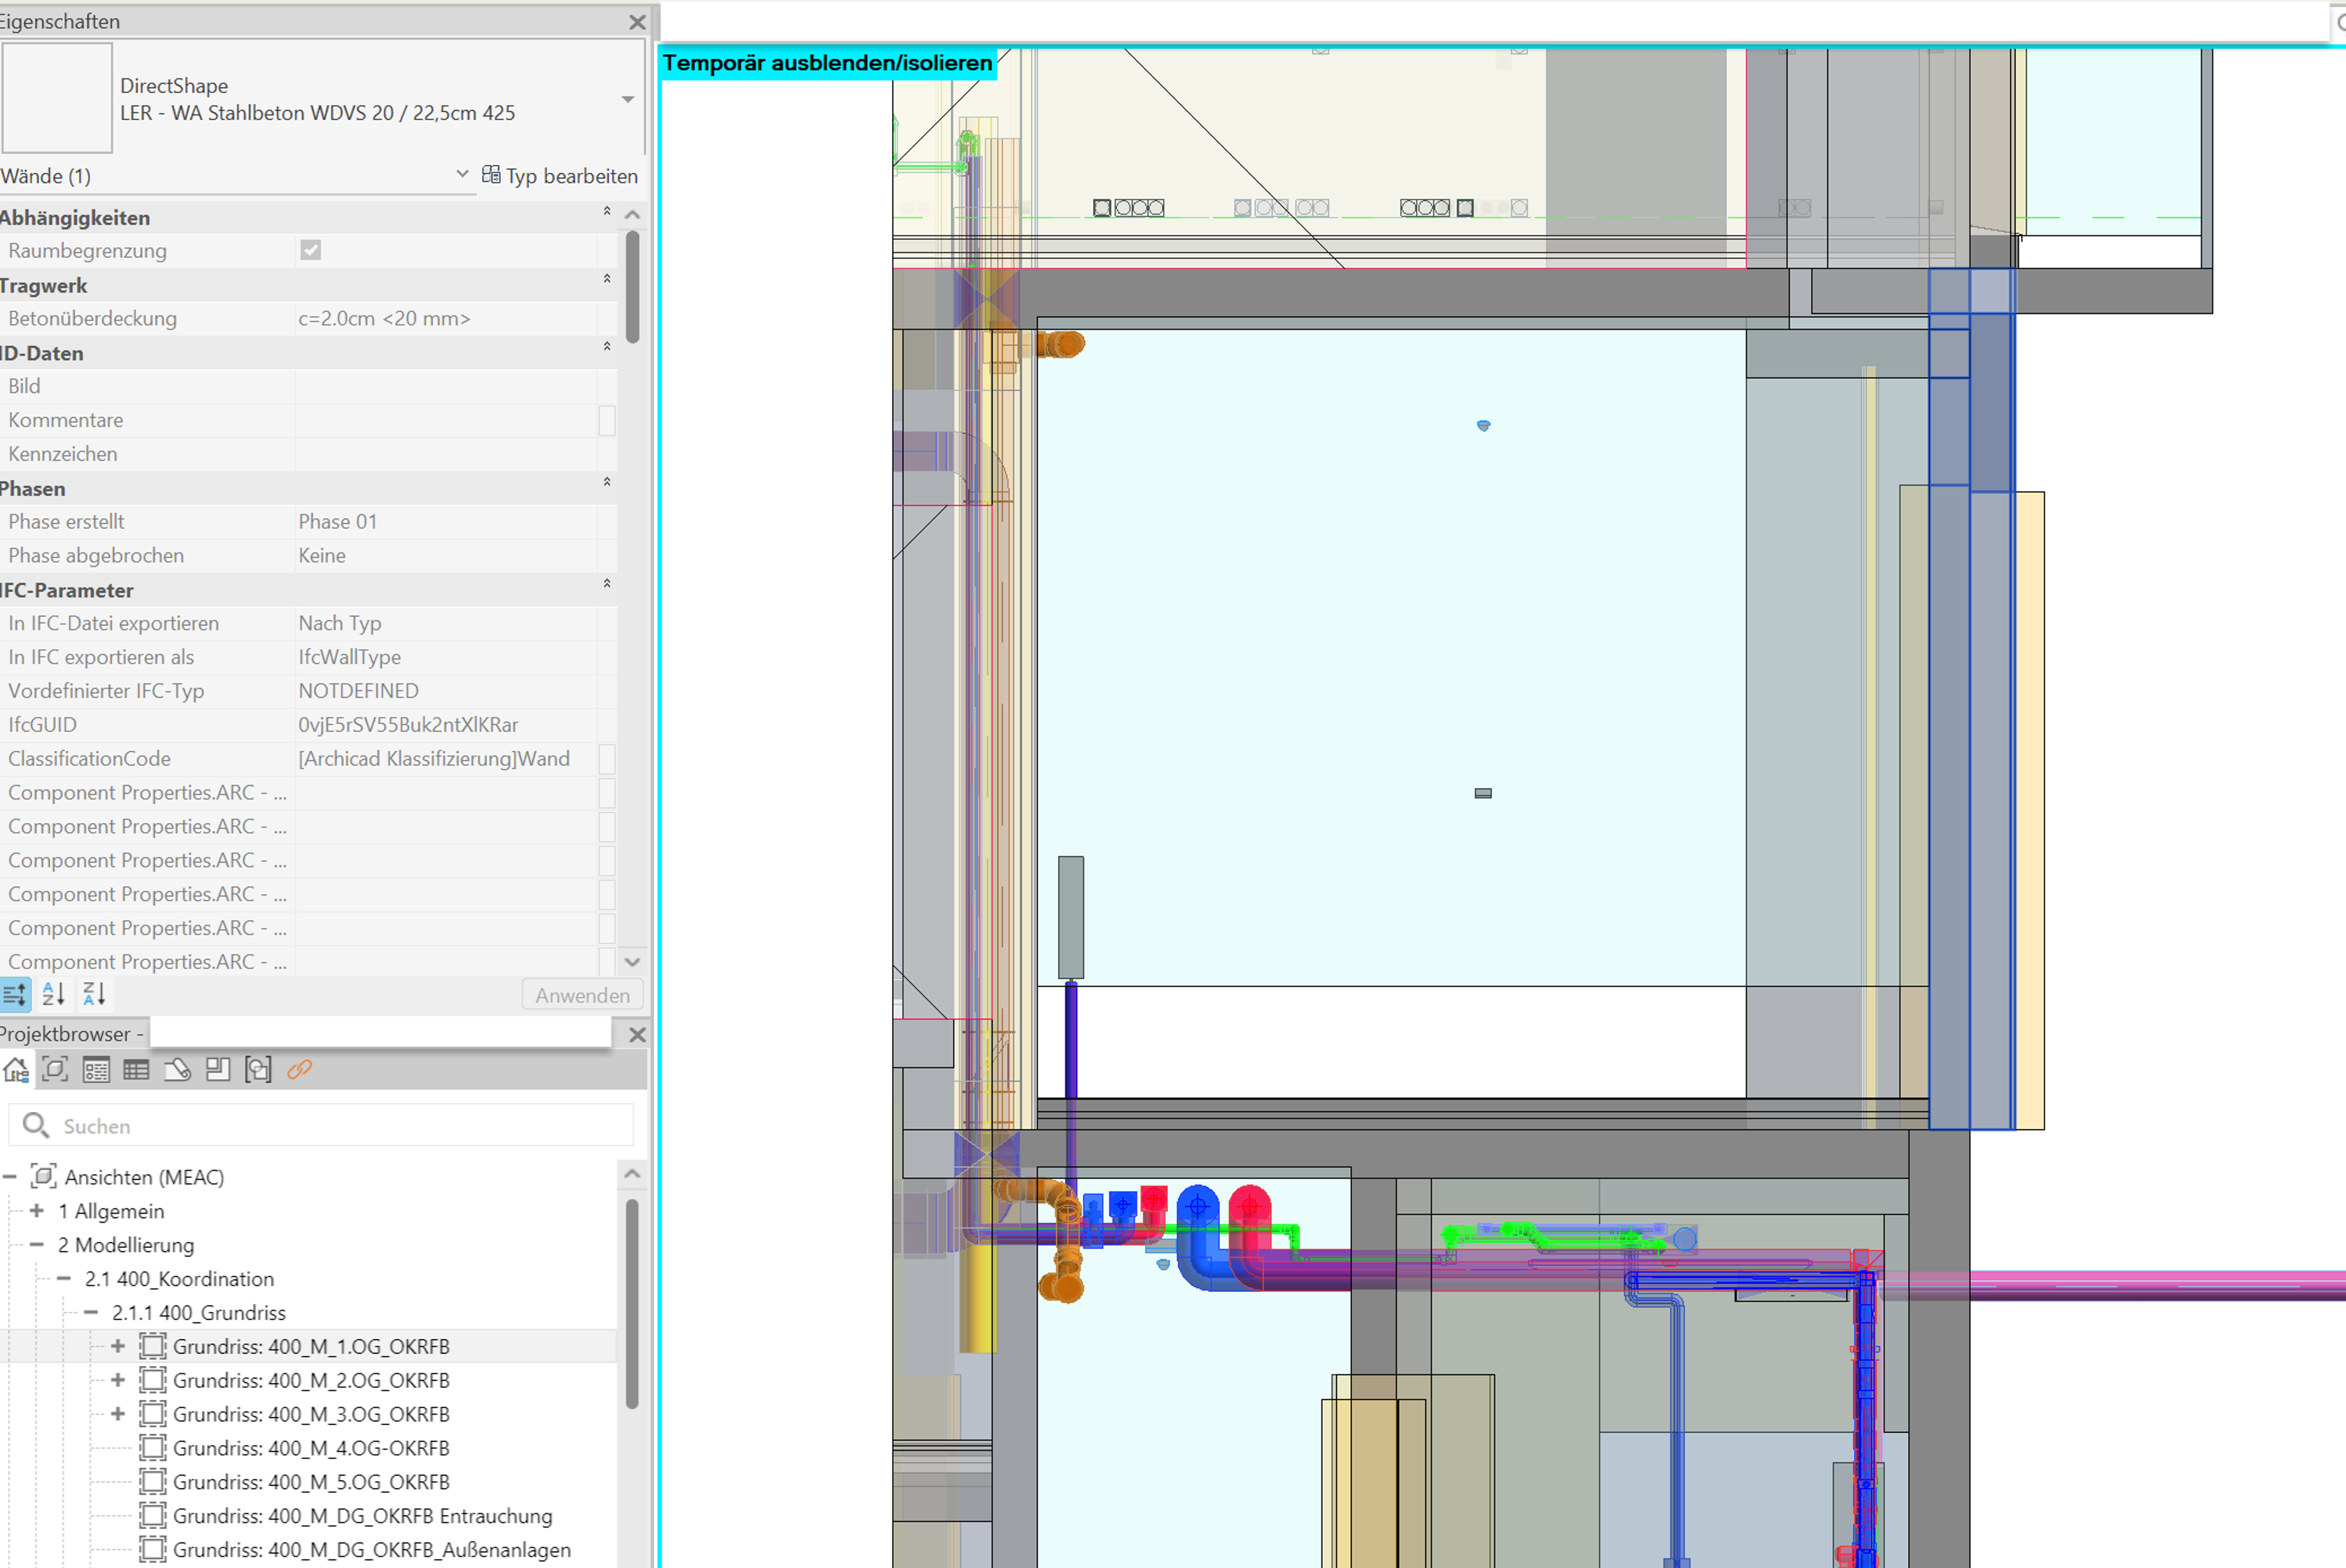Click the Anwenden button
This screenshot has width=2346, height=1568.
tap(582, 995)
